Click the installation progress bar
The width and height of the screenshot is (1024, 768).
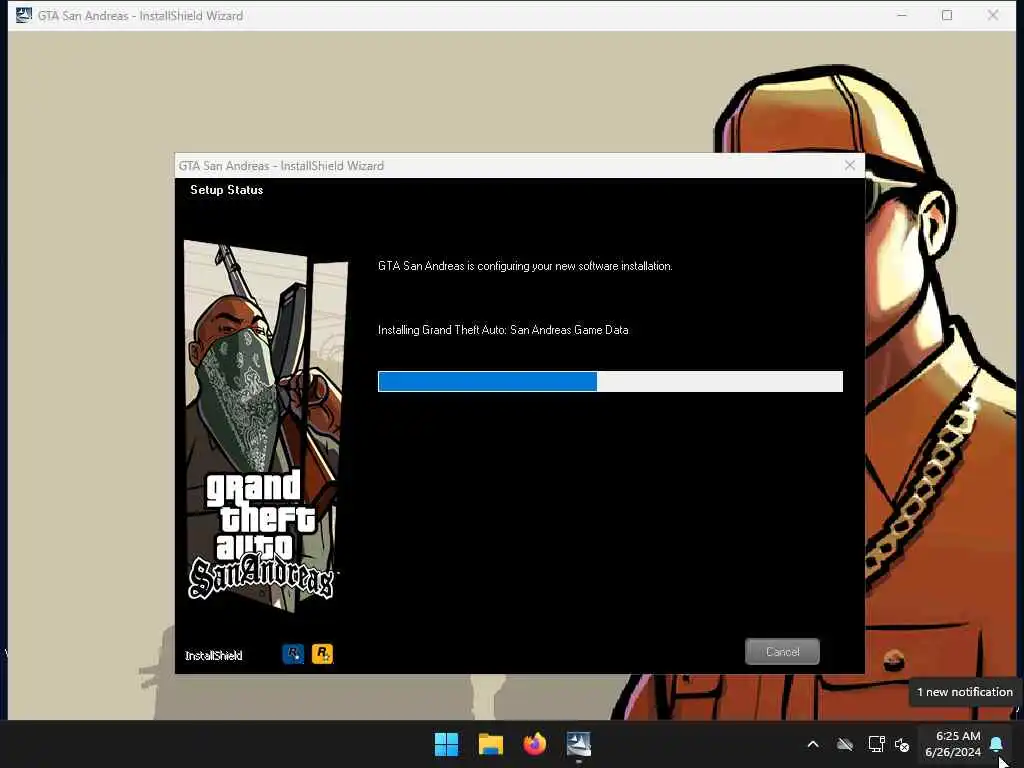(610, 381)
